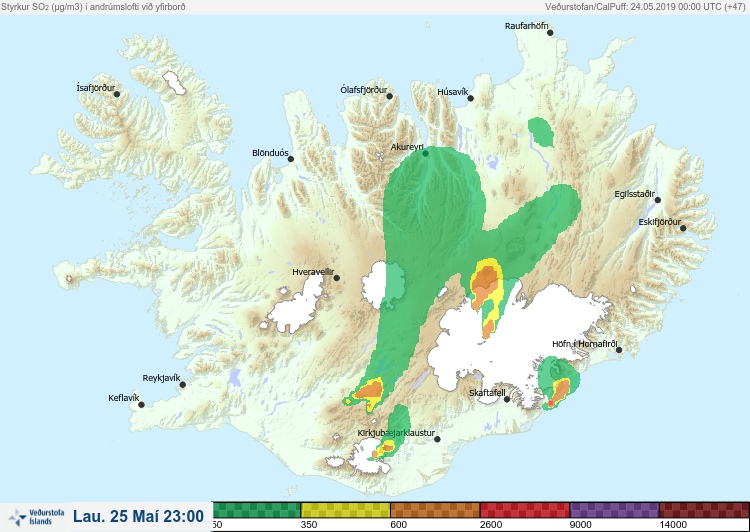The width and height of the screenshot is (750, 532).
Task: Click the Hveravellir marker dot
Action: click(337, 278)
